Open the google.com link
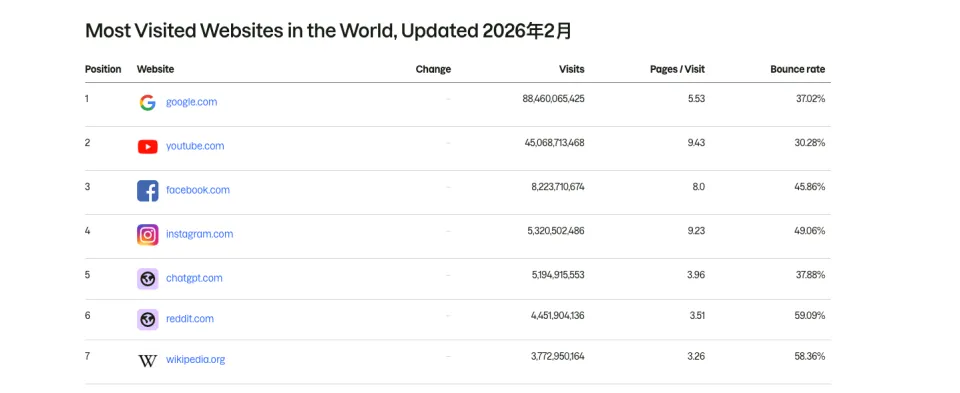 (192, 102)
